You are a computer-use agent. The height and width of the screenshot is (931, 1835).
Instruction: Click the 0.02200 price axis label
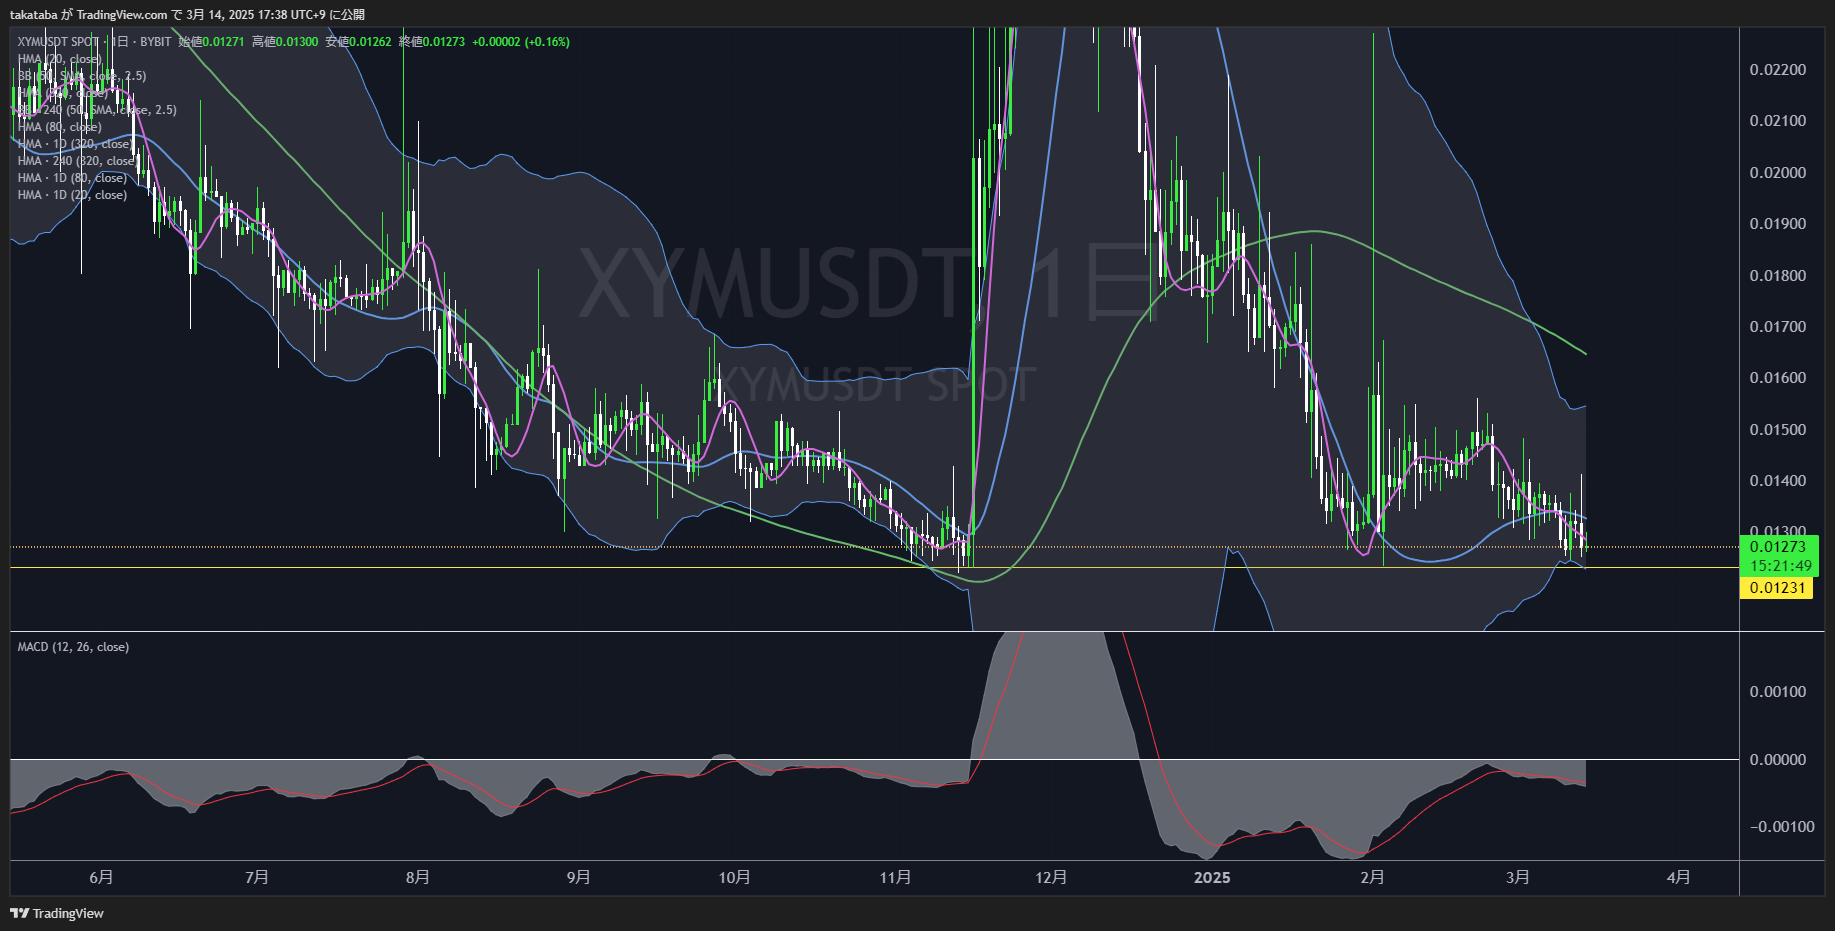[x=1778, y=70]
